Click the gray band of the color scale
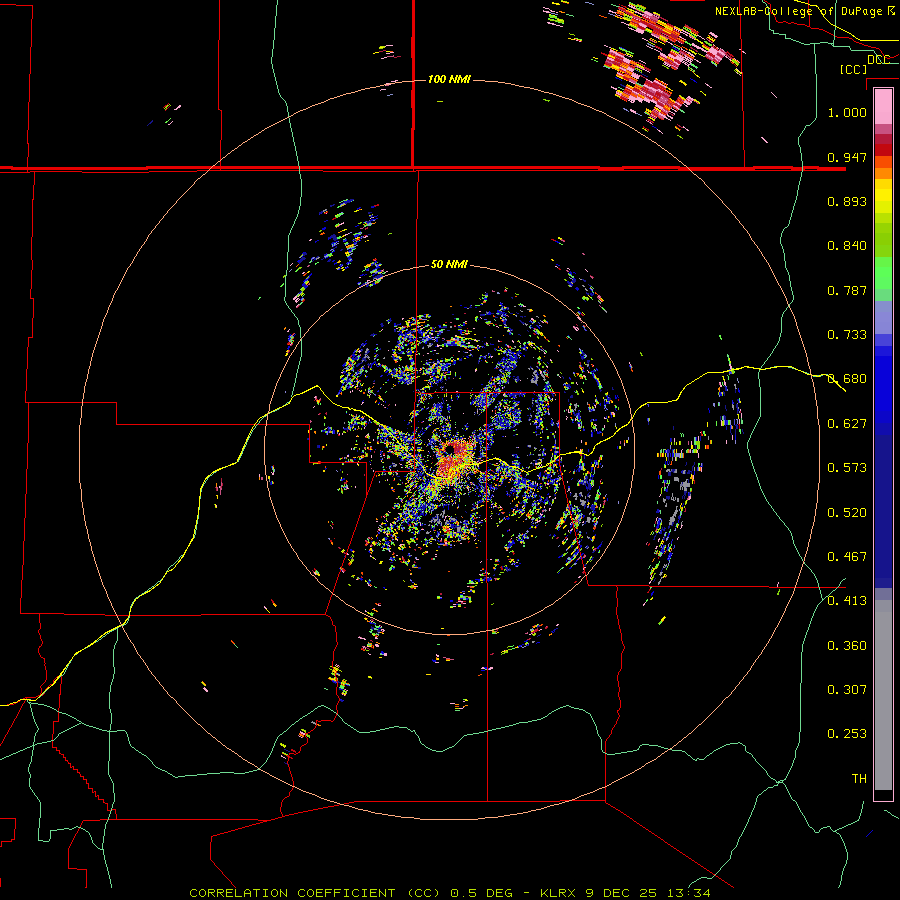The width and height of the screenshot is (900, 900). click(883, 695)
